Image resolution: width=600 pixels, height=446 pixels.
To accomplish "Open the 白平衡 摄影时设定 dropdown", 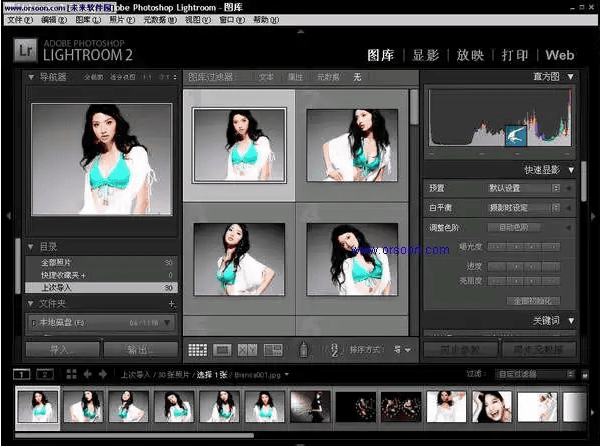I will (x=524, y=208).
